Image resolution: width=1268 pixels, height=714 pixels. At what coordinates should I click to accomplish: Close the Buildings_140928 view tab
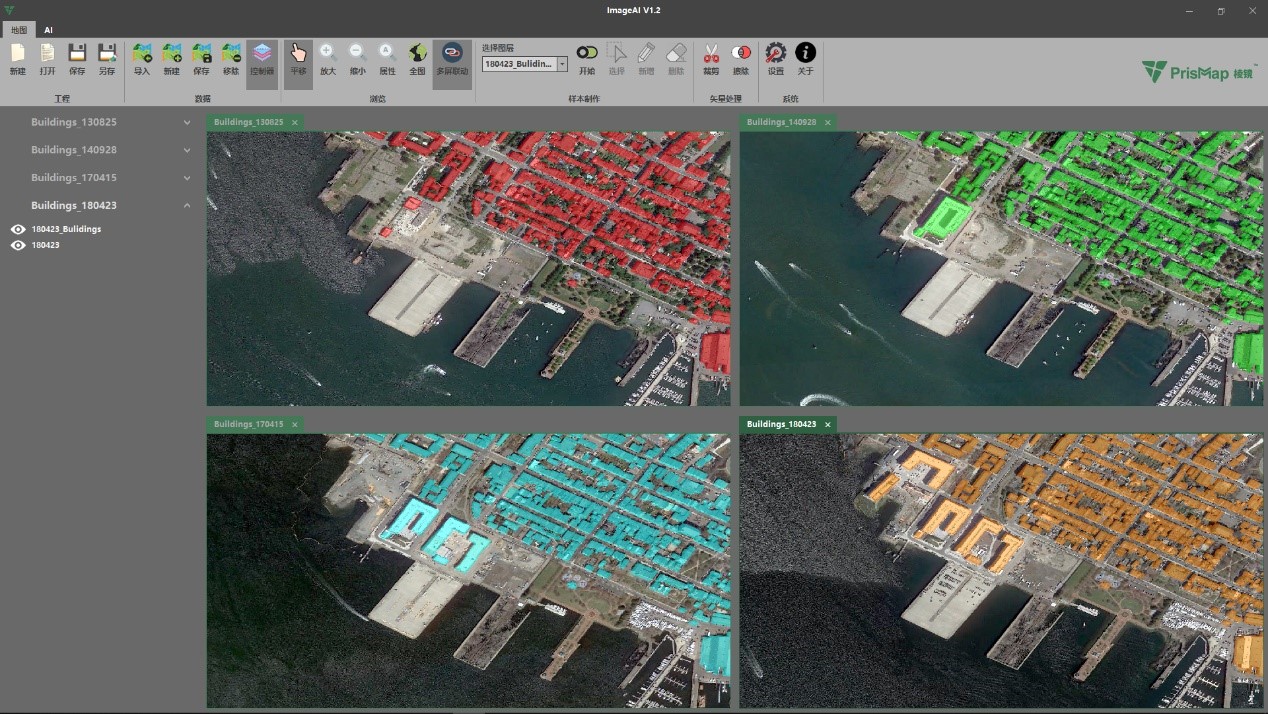click(x=828, y=122)
